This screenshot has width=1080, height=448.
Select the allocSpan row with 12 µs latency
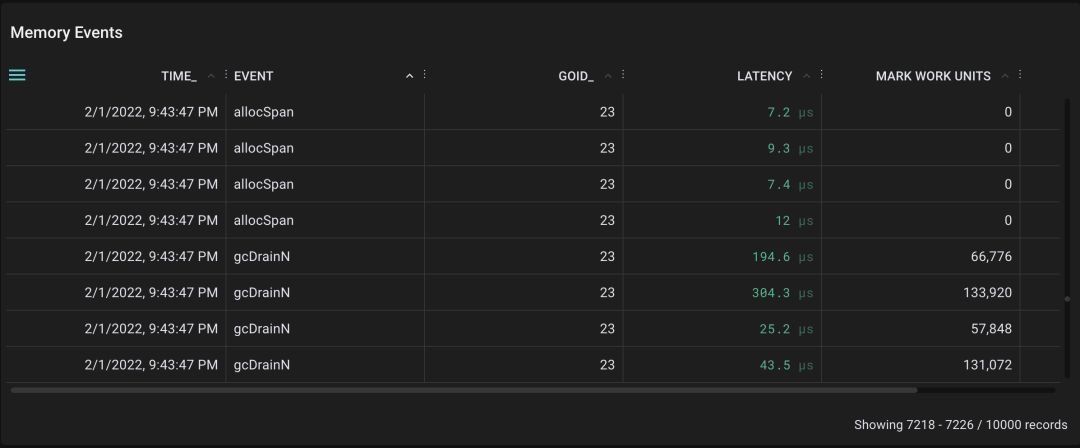point(500,221)
